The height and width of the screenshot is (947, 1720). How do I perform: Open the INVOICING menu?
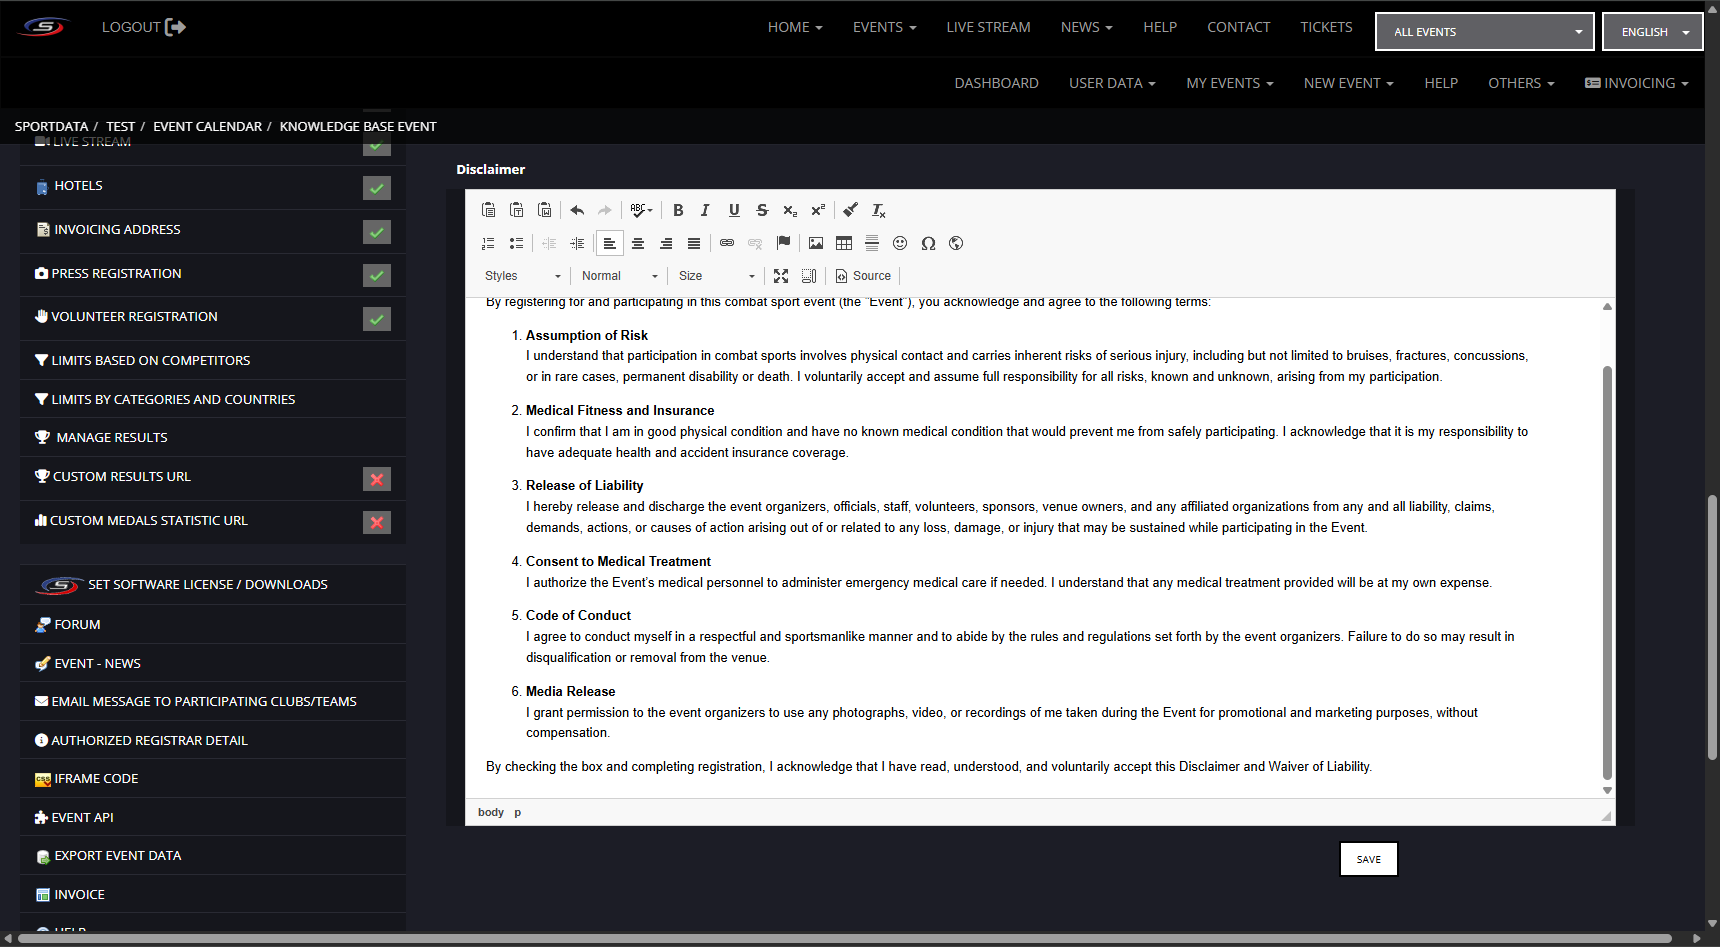click(1636, 83)
